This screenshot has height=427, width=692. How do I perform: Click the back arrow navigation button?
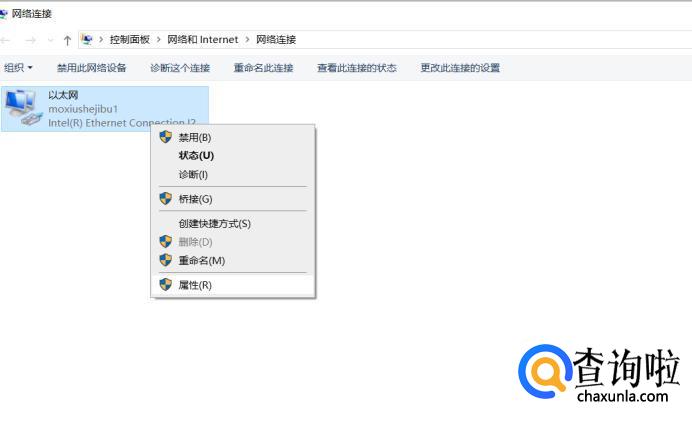click(x=8, y=40)
